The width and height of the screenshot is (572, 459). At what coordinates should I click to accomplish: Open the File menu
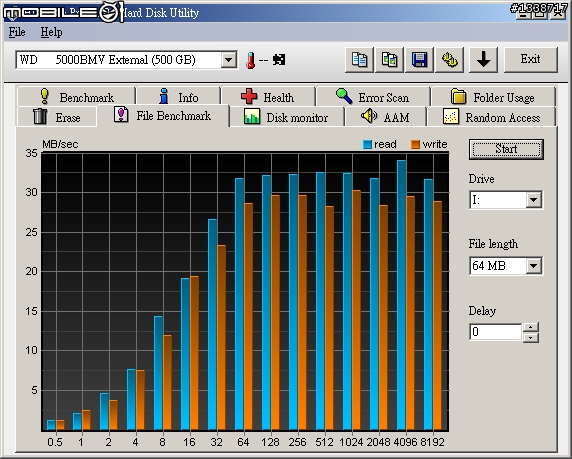(17, 32)
